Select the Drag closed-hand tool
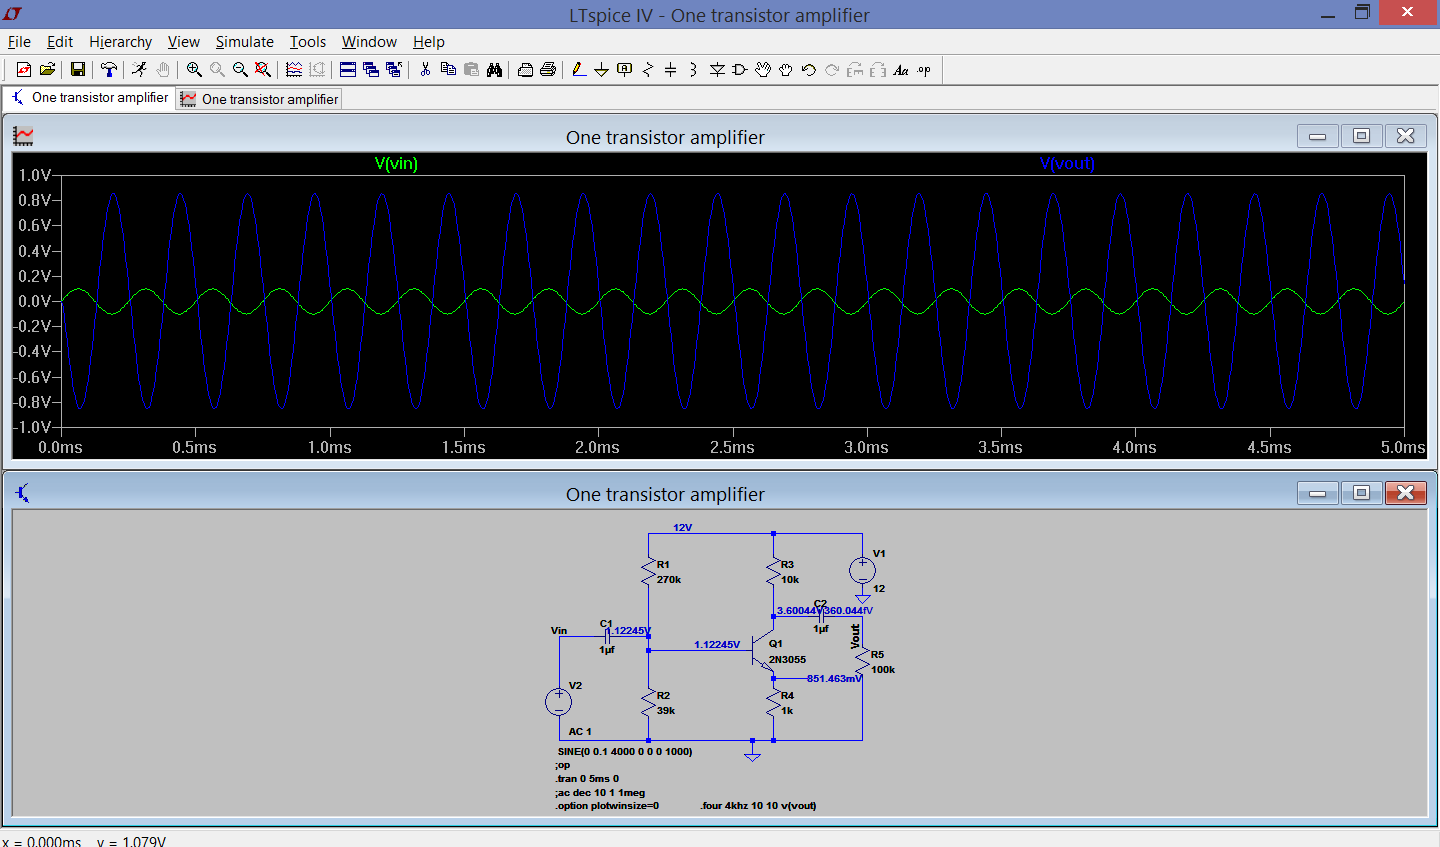This screenshot has width=1440, height=847. pos(786,69)
